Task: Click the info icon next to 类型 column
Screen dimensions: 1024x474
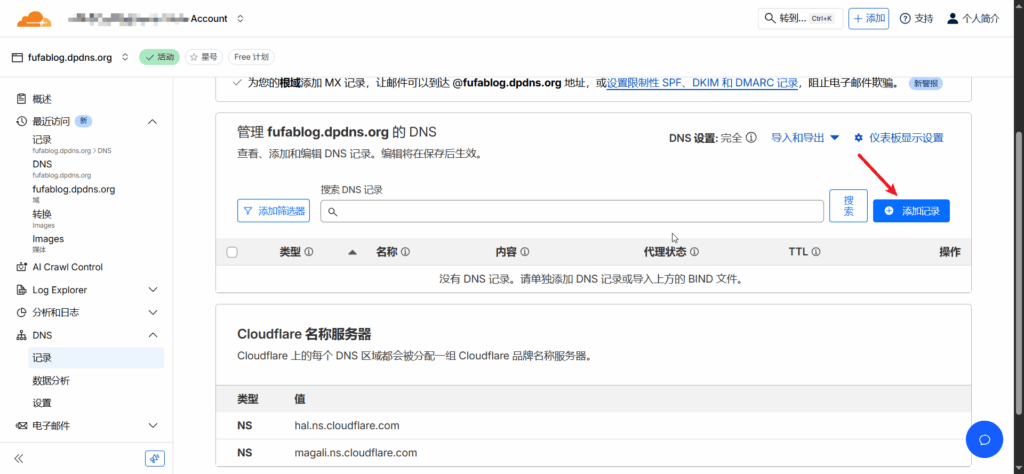Action: point(309,252)
